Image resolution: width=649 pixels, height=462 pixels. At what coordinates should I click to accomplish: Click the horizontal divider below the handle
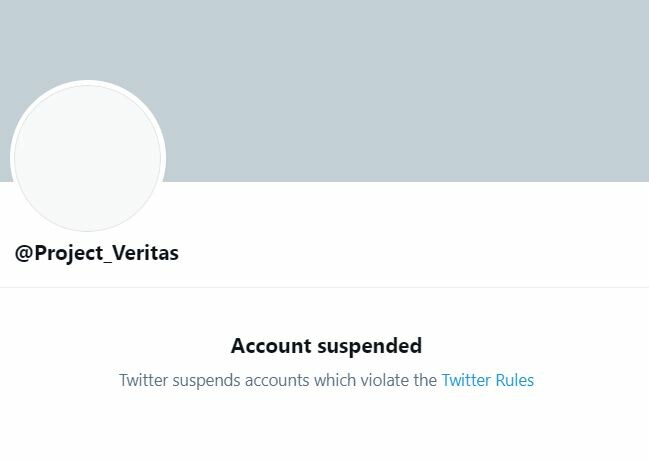tap(324, 286)
